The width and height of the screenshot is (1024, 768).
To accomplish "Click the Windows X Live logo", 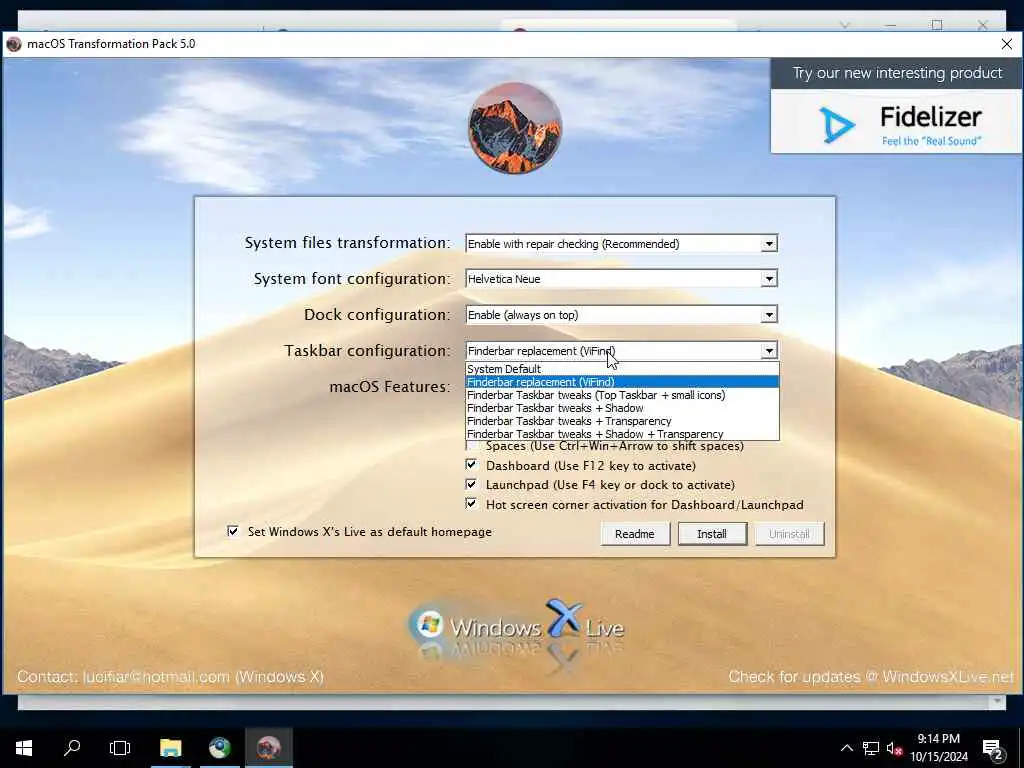I will pos(516,627).
